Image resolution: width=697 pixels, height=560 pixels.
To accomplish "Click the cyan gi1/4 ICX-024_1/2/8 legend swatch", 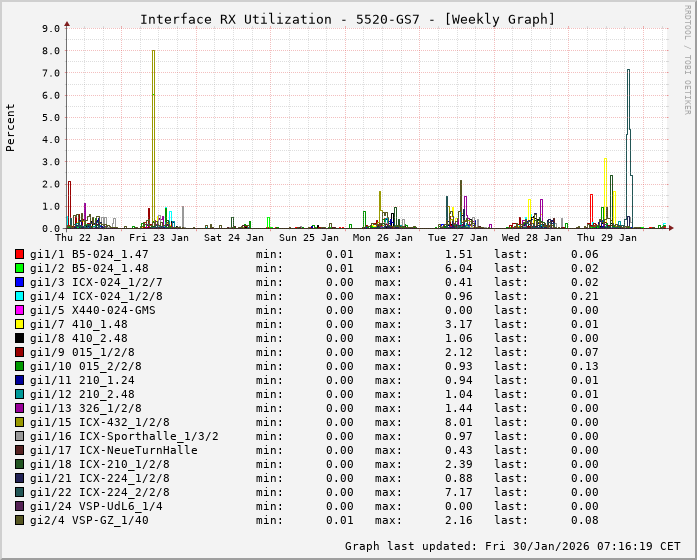I will [19, 296].
